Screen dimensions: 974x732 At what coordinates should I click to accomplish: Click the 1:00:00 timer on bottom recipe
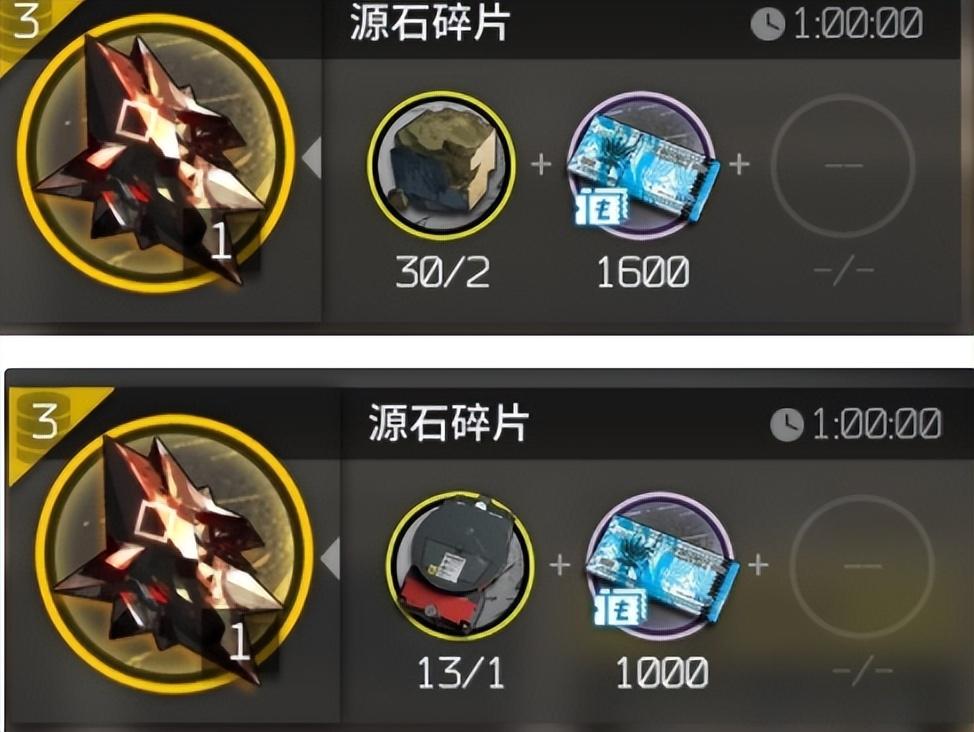tap(877, 424)
